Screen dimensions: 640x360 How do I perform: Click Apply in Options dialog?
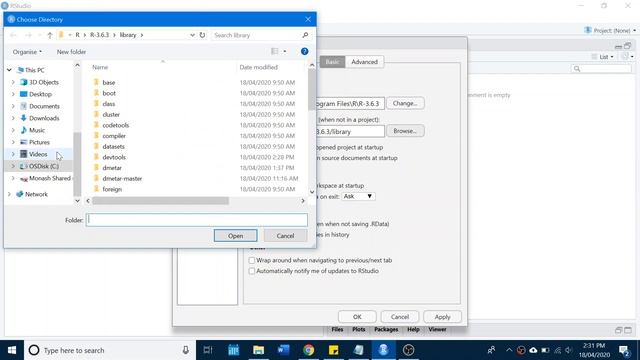tap(442, 317)
